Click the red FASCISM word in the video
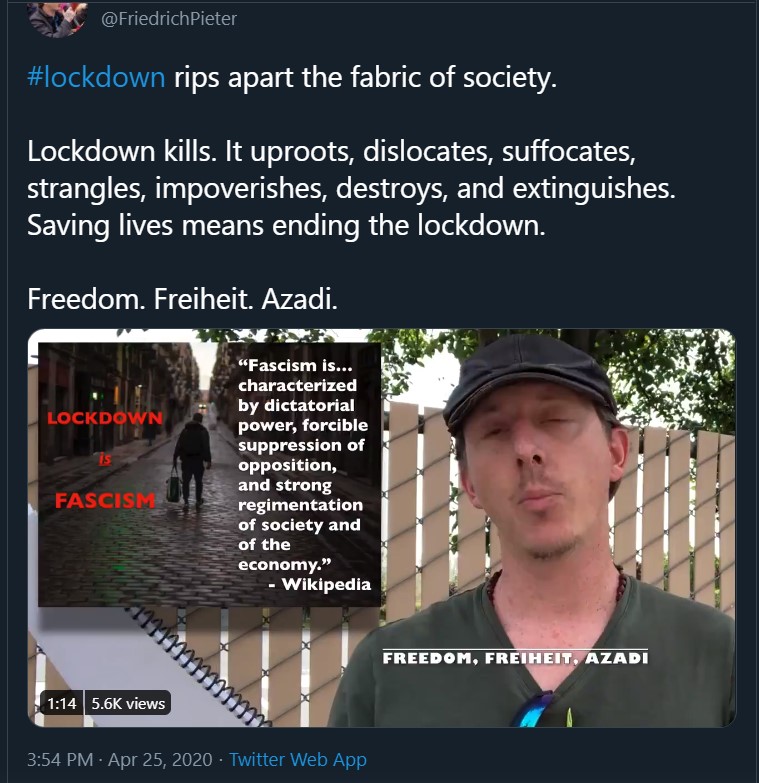This screenshot has width=759, height=783. click(x=105, y=500)
